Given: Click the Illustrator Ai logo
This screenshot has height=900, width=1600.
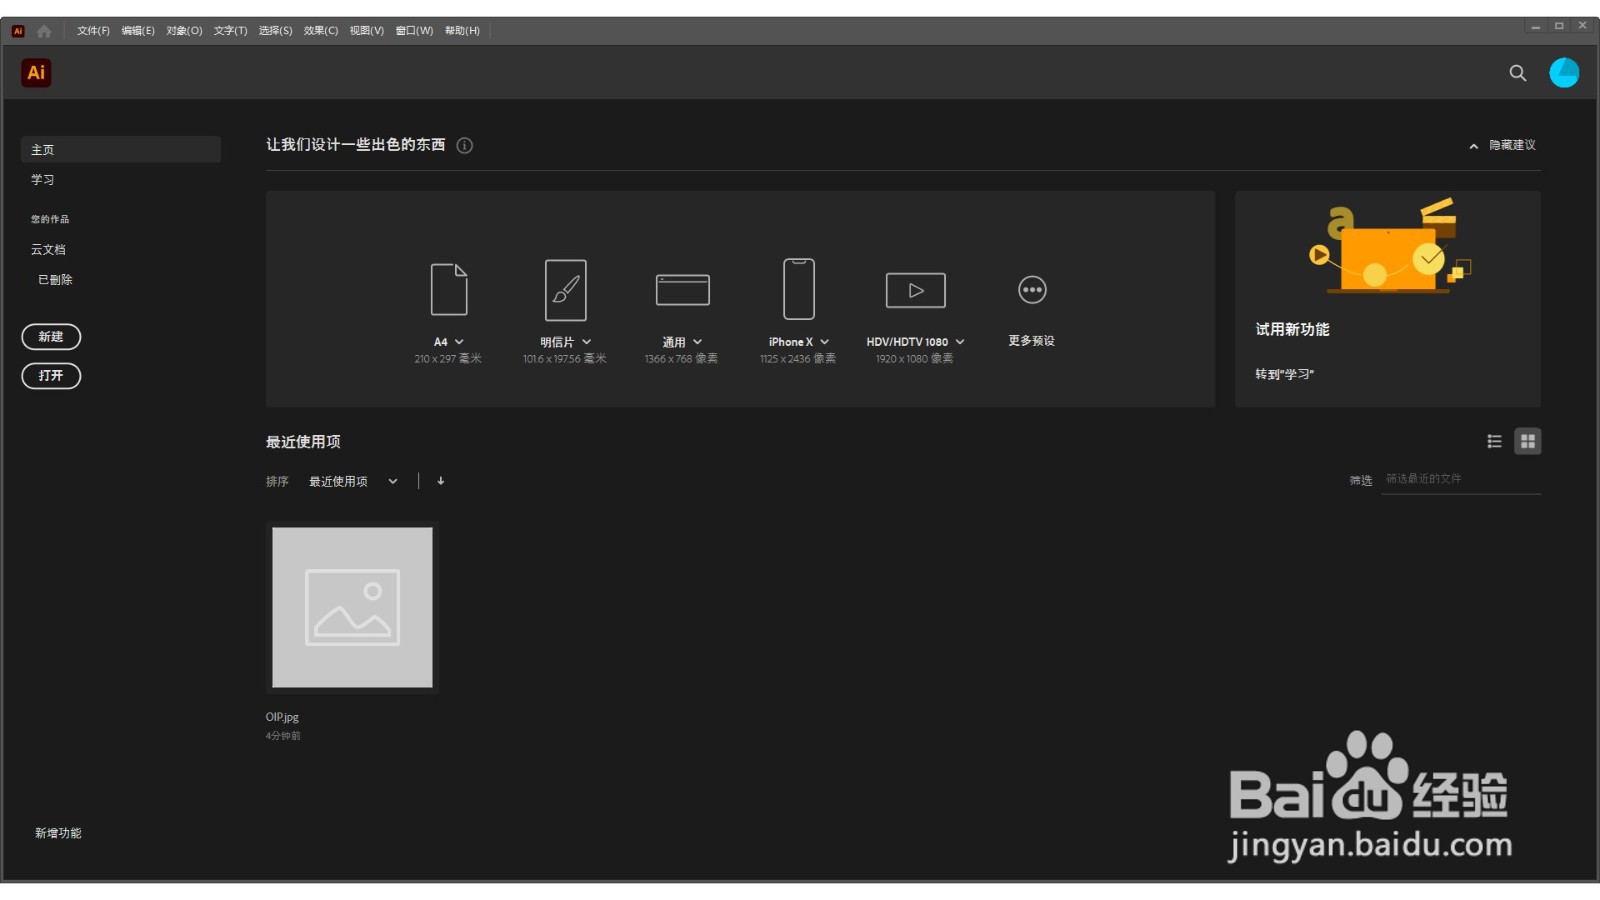Looking at the screenshot, I should 36,72.
